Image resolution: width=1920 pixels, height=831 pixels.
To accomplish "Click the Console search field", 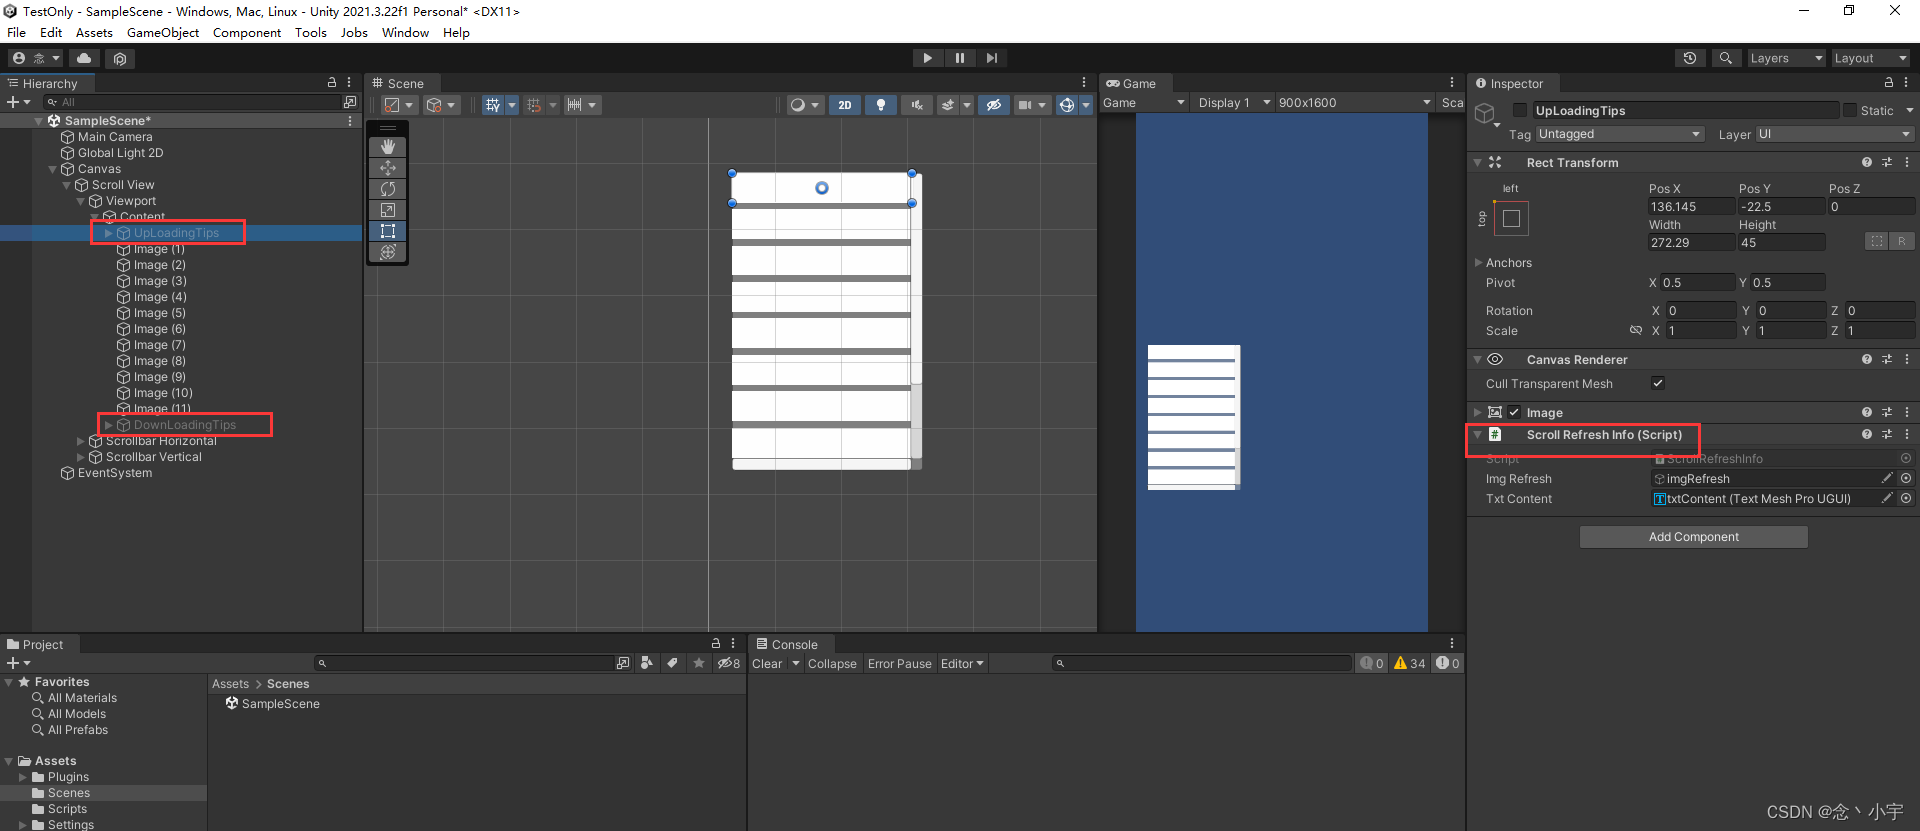I will (1201, 663).
